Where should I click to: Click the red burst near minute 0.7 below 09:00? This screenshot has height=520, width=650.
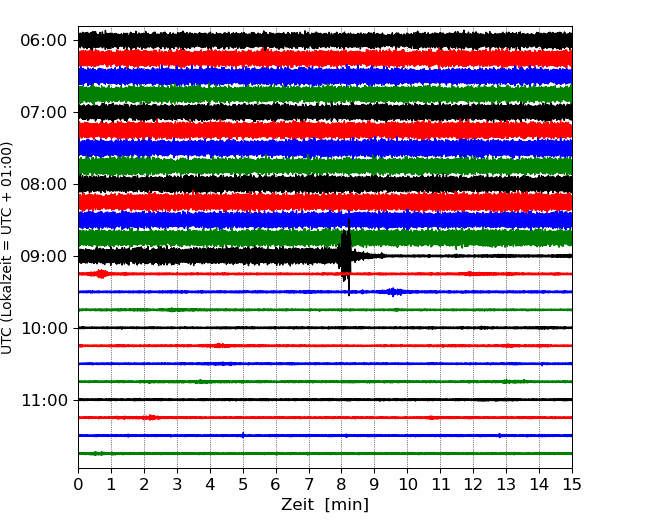[102, 274]
